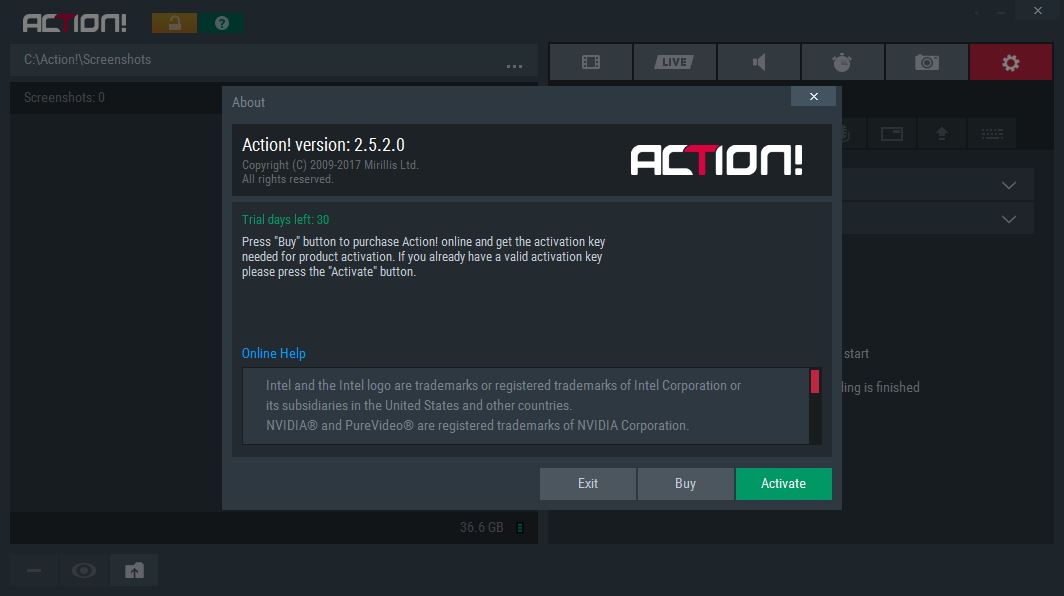Screen dimensions: 1064x596
Task: Open the Video recording tab (film icon)
Action: (590, 62)
